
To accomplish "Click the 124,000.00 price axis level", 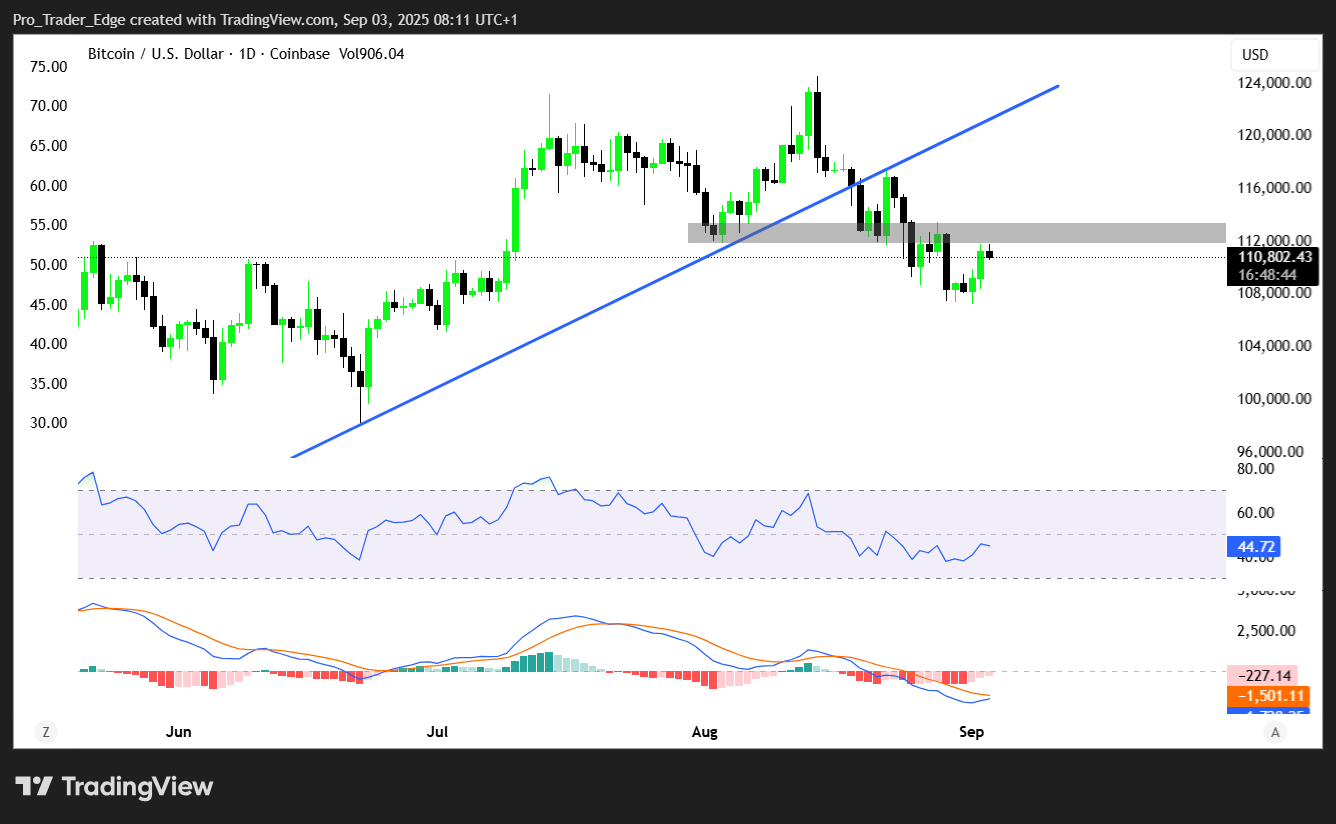I will click(1274, 83).
